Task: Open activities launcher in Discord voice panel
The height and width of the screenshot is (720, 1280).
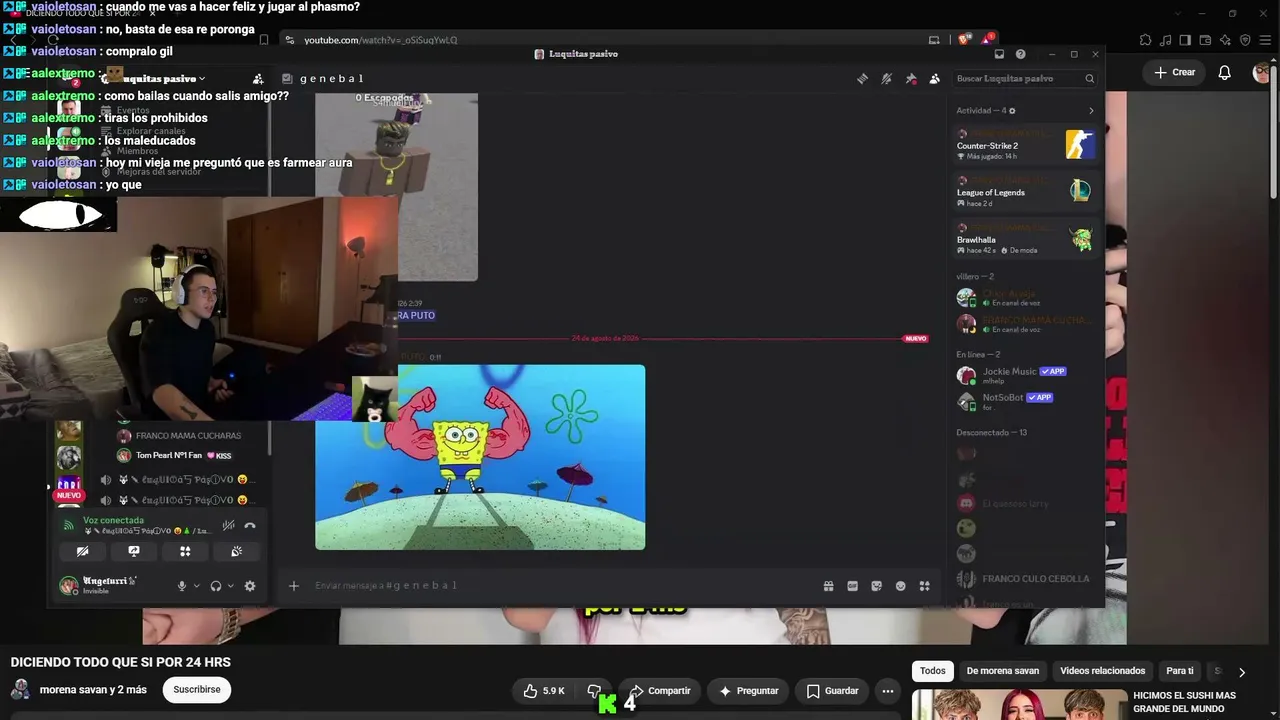Action: 185,551
